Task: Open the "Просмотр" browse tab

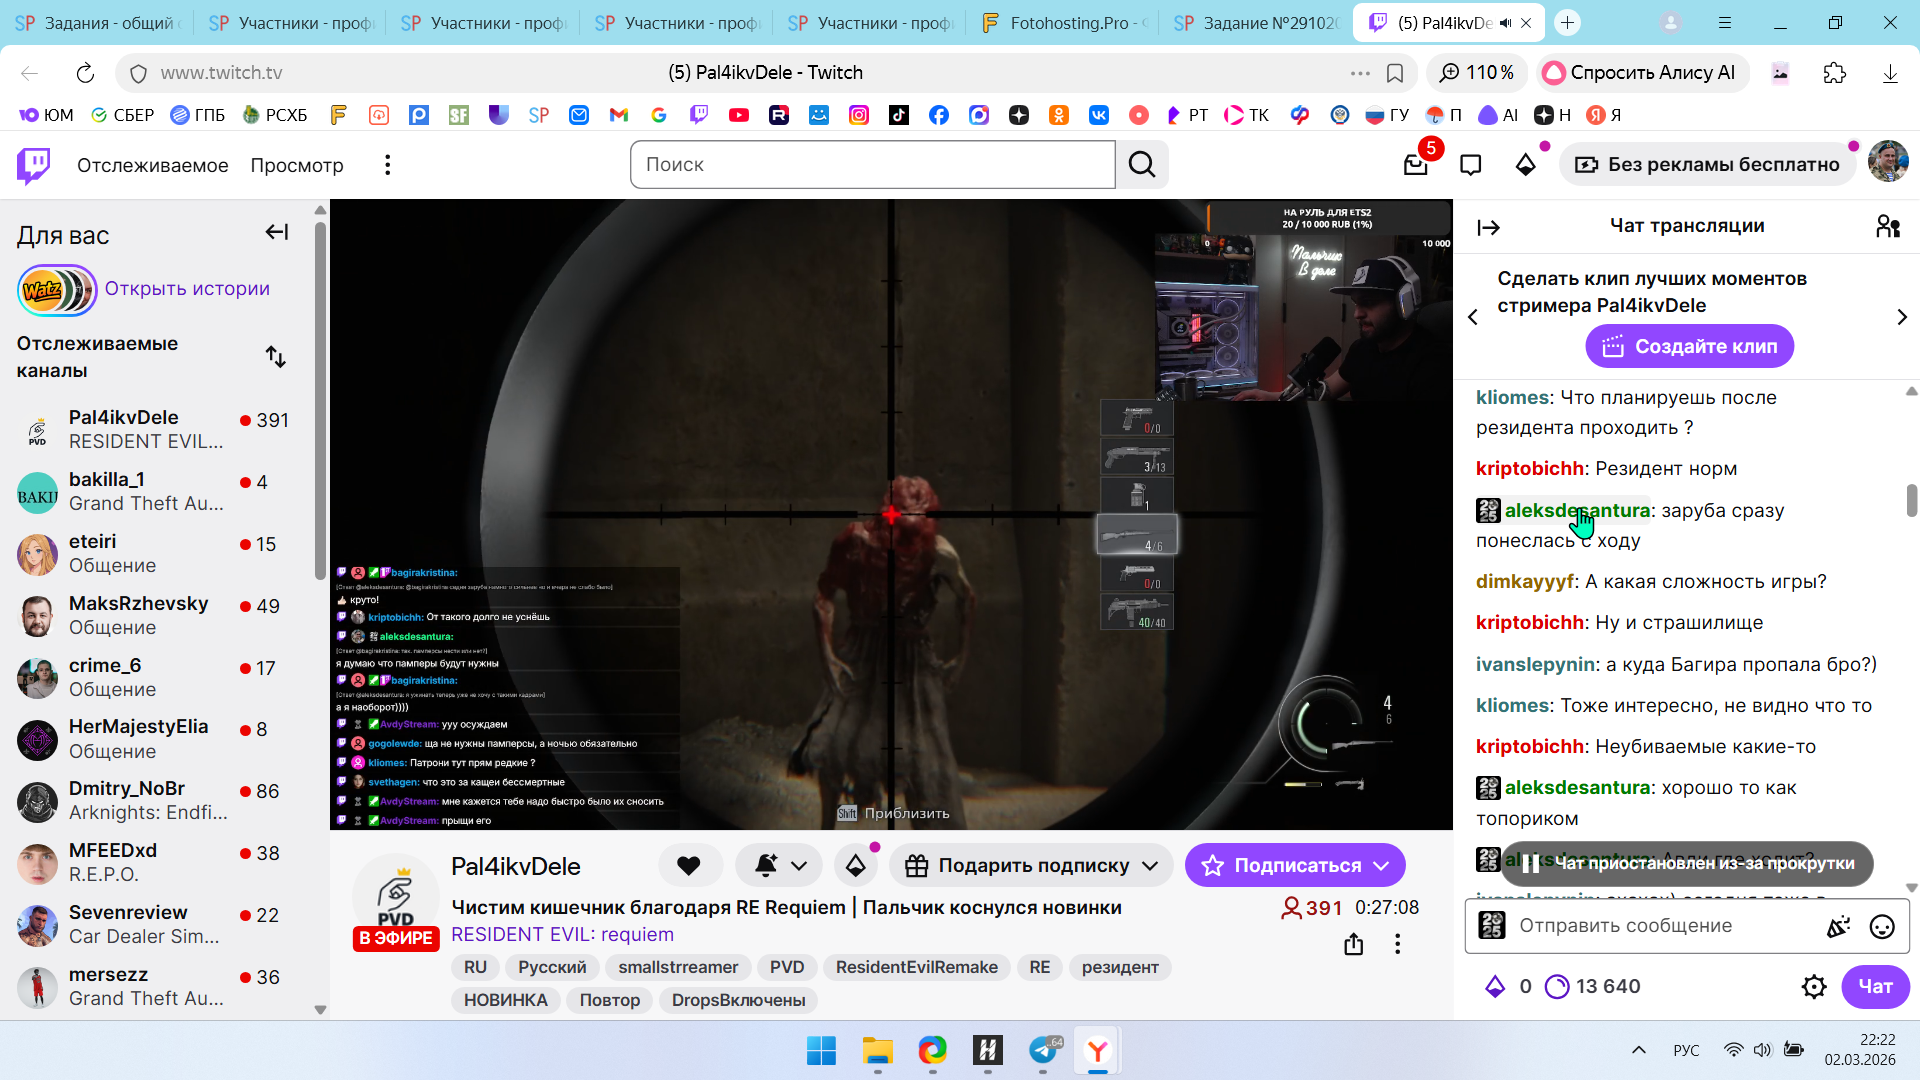Action: pos(297,165)
